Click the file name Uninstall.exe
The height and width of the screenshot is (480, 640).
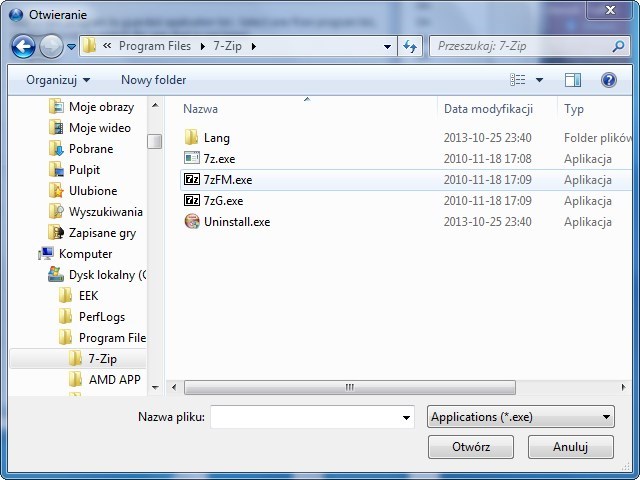coord(237,222)
